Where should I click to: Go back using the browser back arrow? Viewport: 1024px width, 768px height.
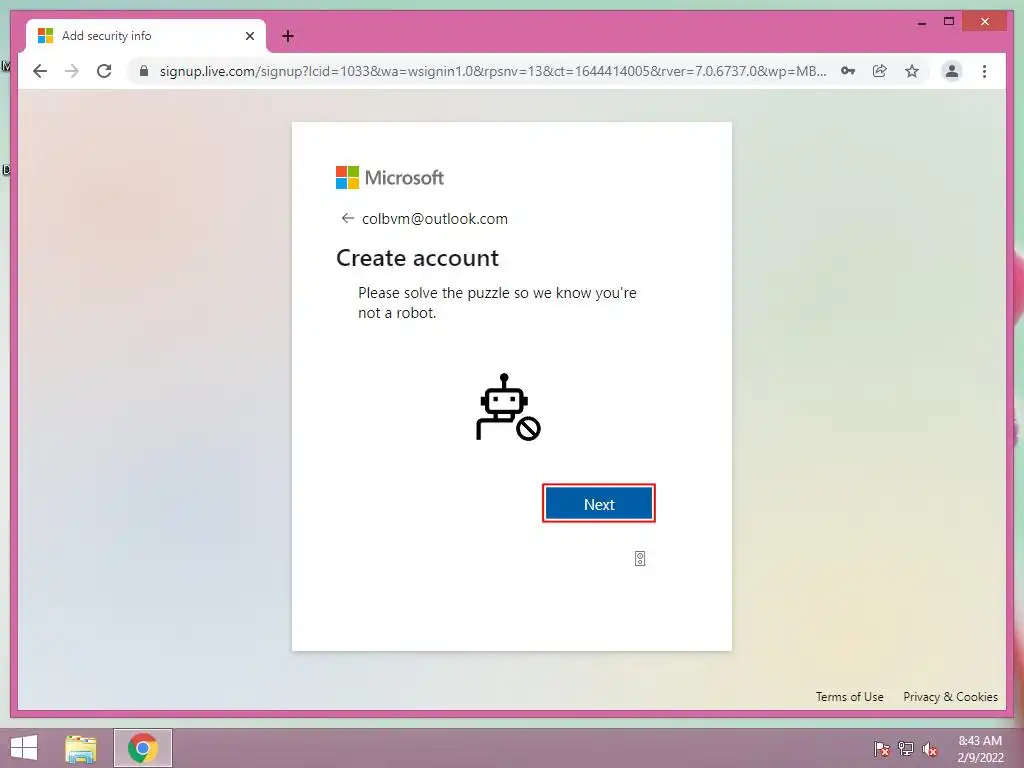tap(40, 71)
